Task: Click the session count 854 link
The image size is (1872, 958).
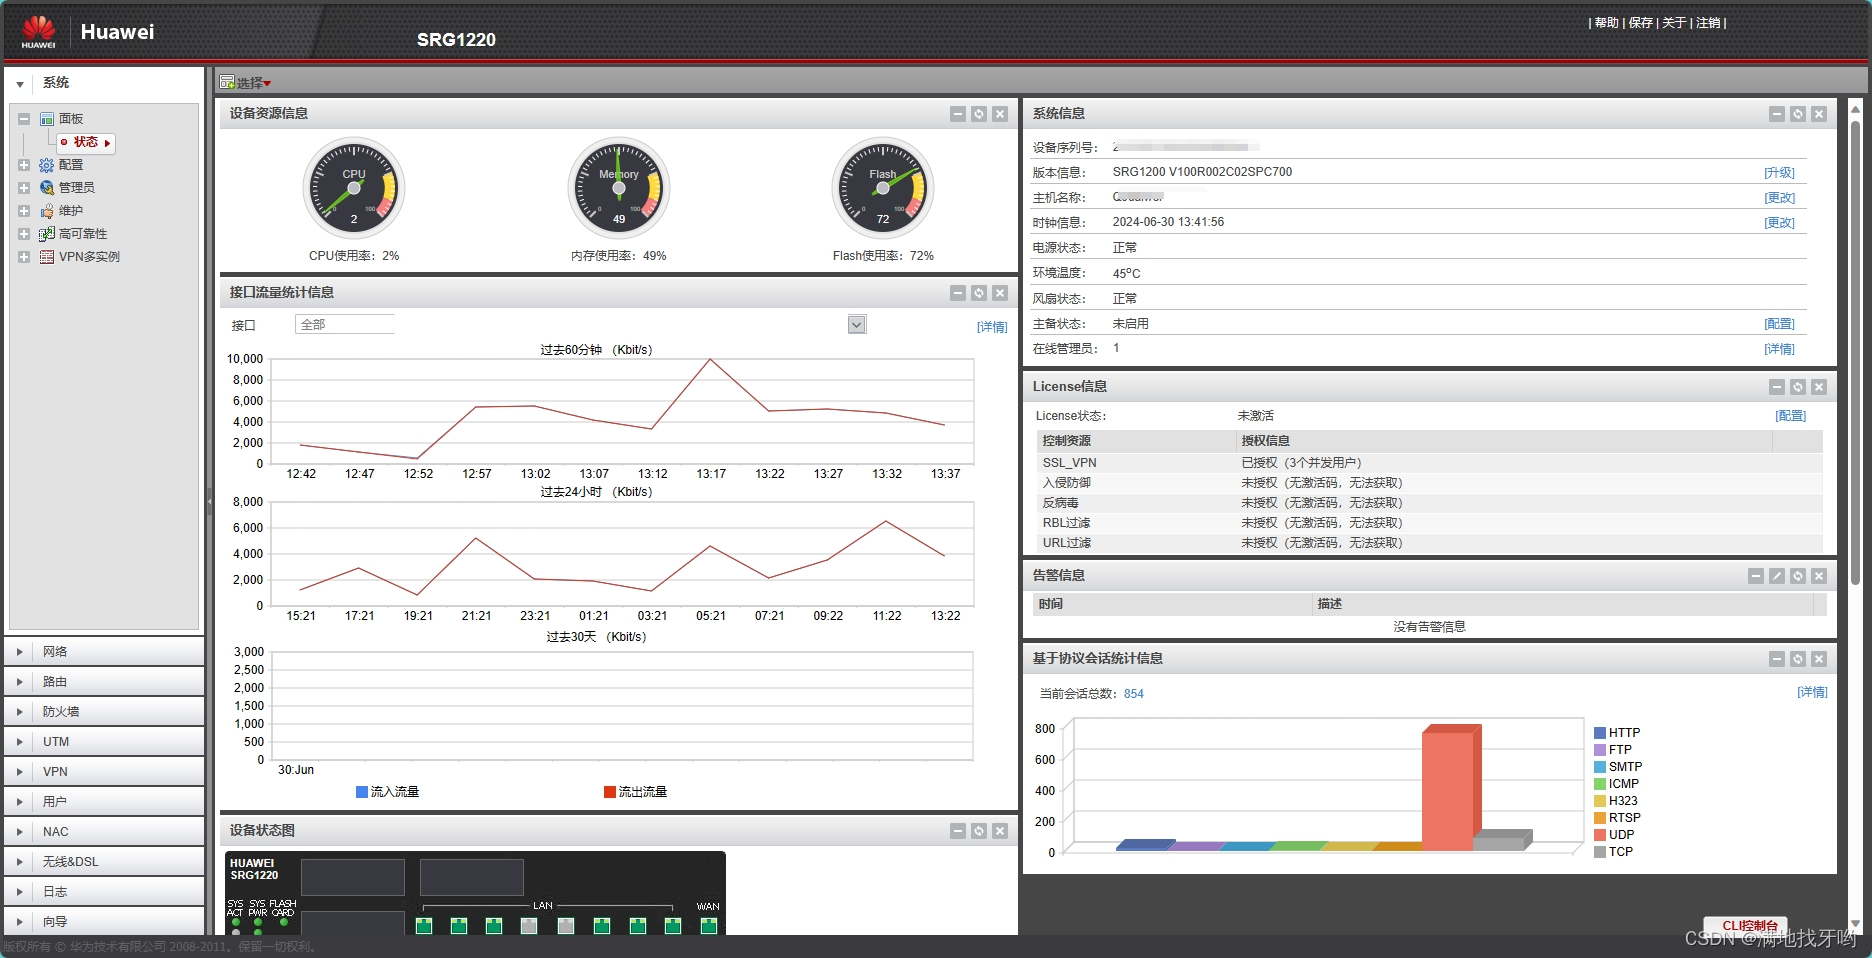Action: pos(1133,694)
